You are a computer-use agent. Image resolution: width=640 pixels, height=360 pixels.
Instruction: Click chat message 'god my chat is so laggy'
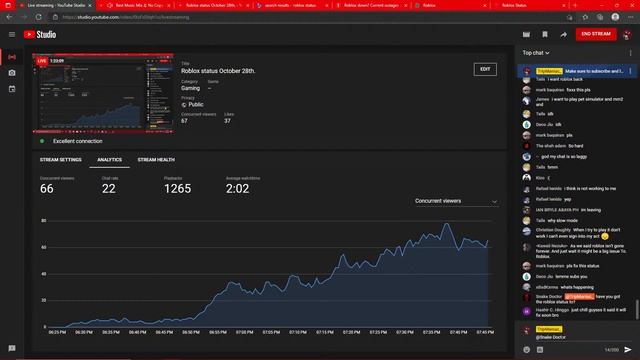click(564, 157)
